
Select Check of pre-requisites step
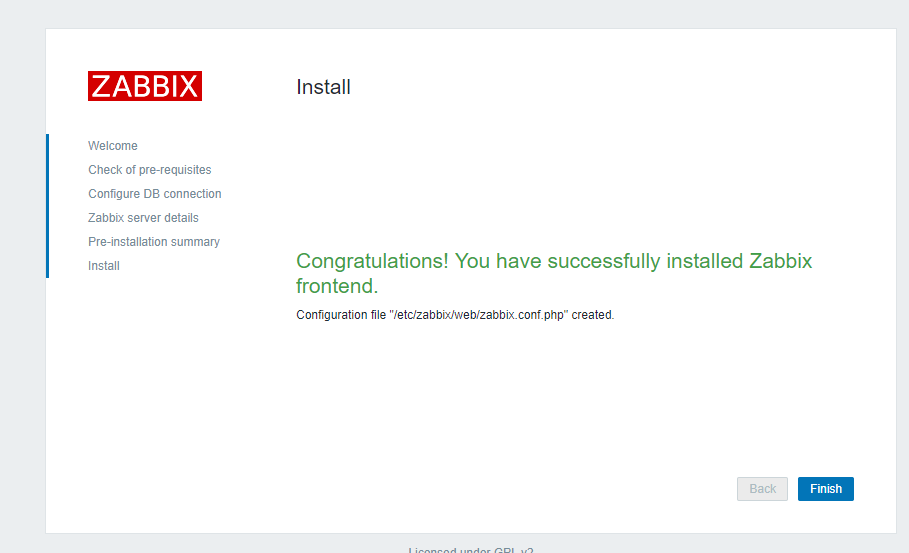tap(150, 170)
